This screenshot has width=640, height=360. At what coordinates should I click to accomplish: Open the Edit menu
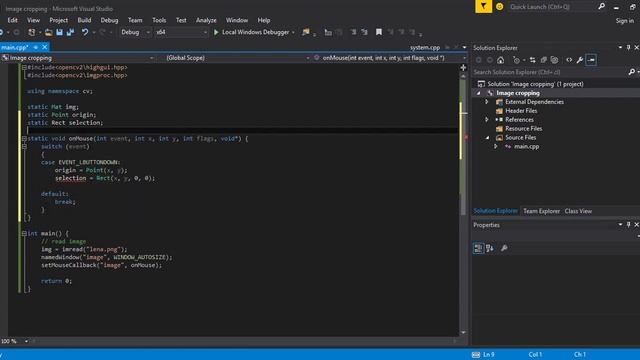13,20
